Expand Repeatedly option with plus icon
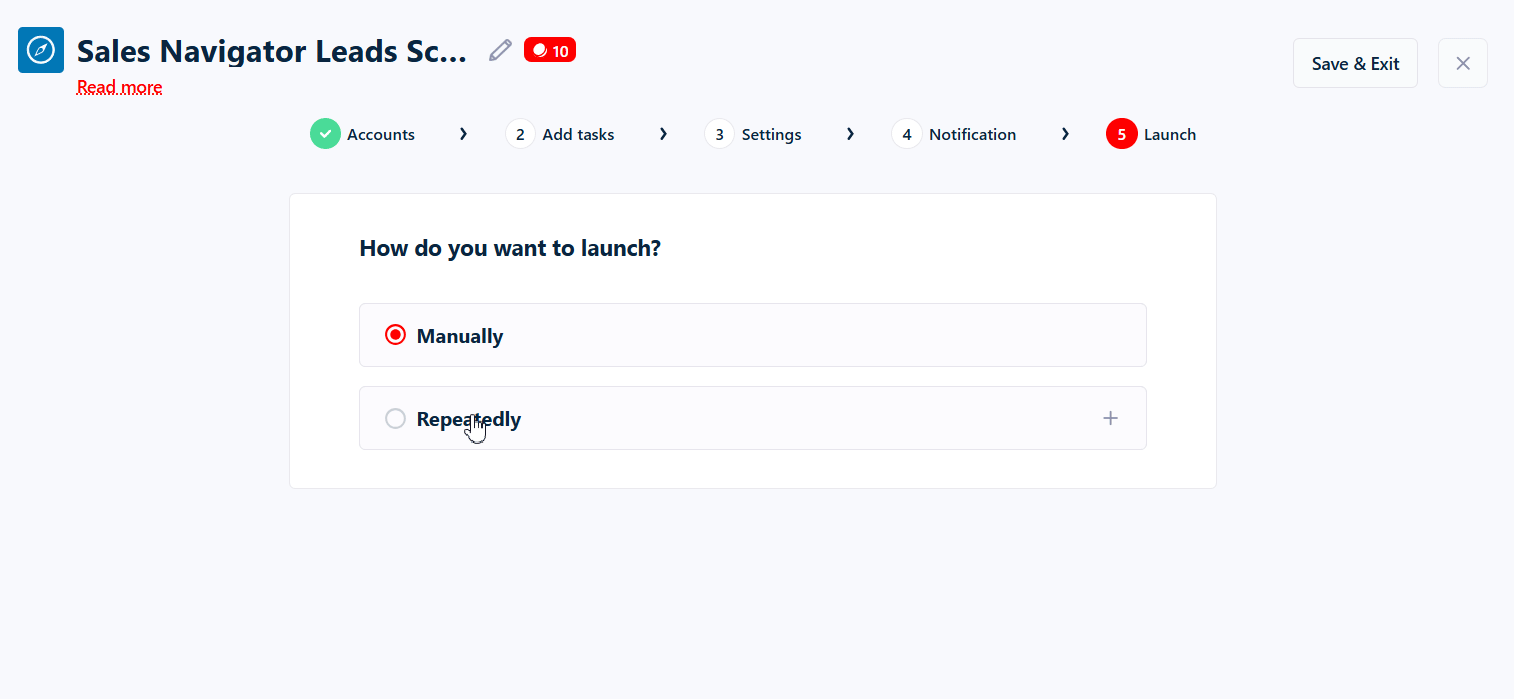Screen dimensions: 1514x699 (x=1110, y=418)
